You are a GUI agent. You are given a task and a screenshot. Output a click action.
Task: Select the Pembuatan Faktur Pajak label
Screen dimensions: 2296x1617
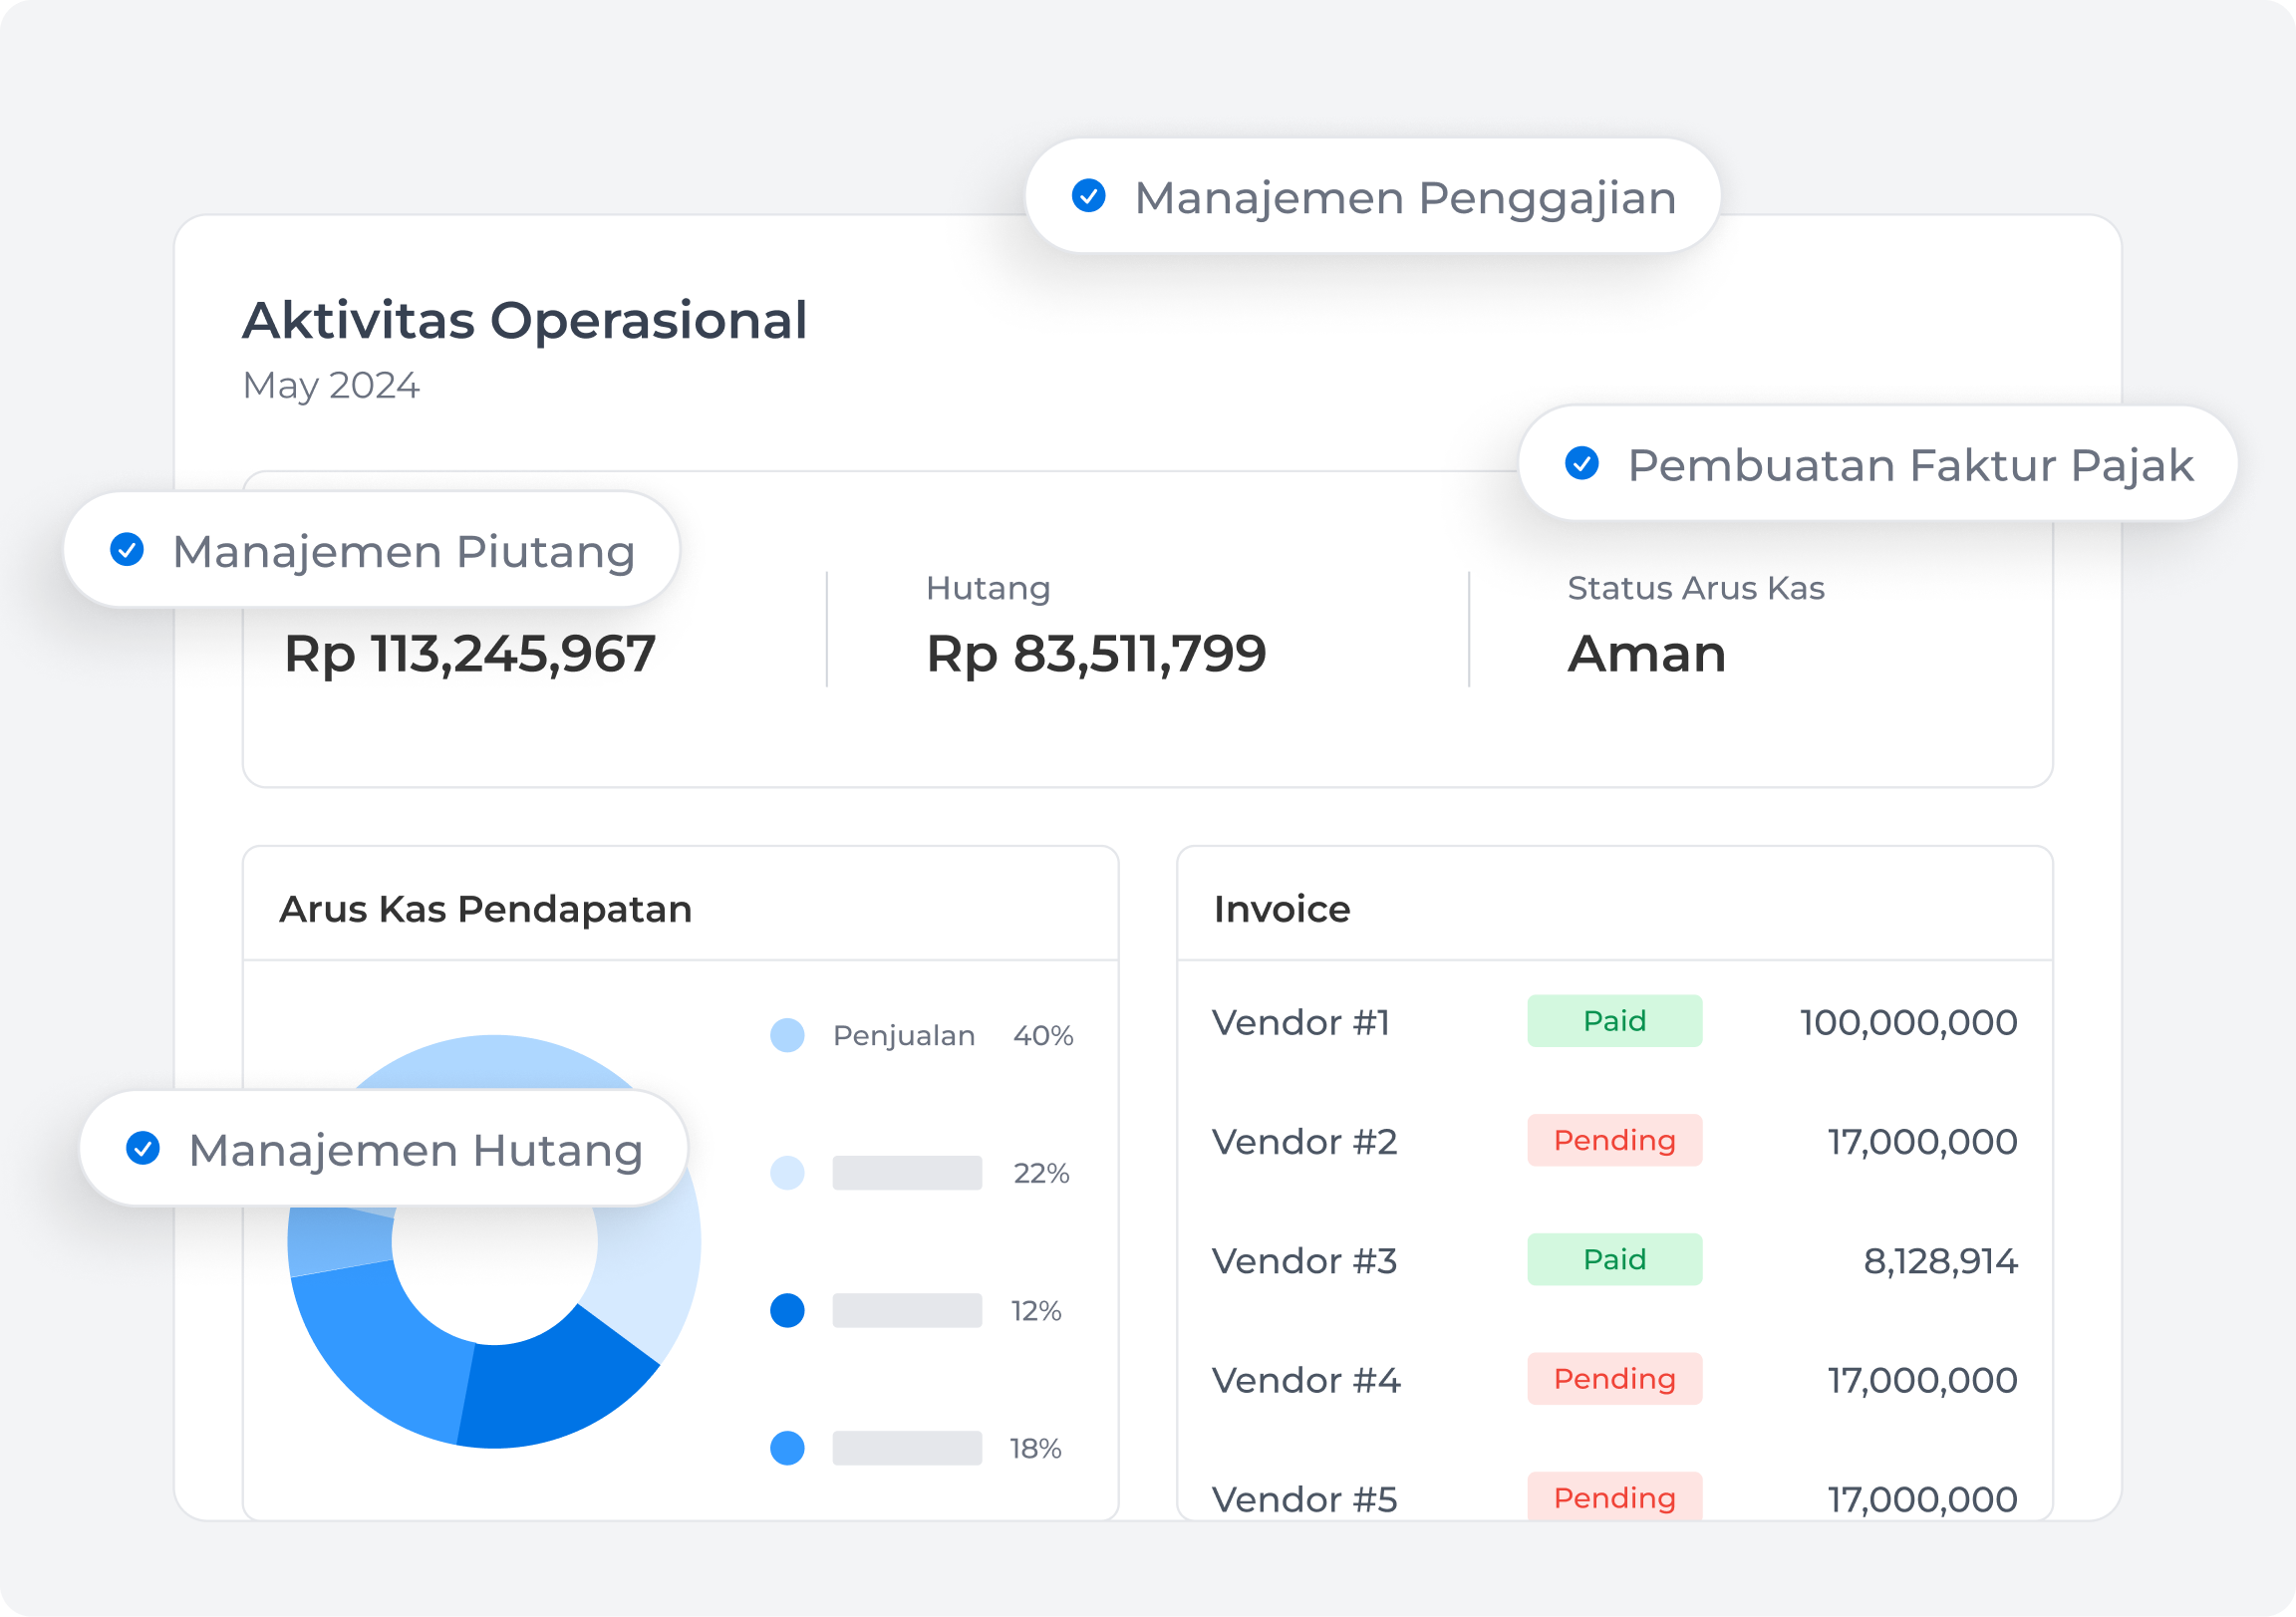[x=1910, y=465]
